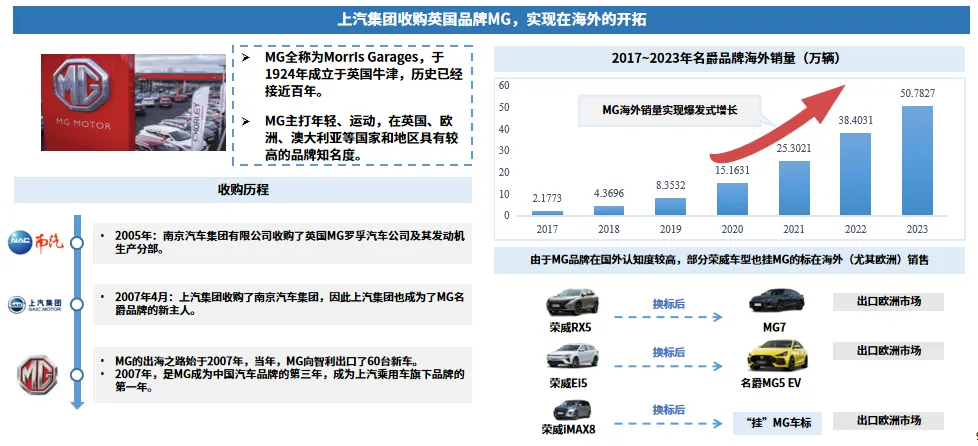The width and height of the screenshot is (978, 446).
Task: Click 出口欧洲市场 in the 名爵MG5 EV row
Action: [x=888, y=351]
